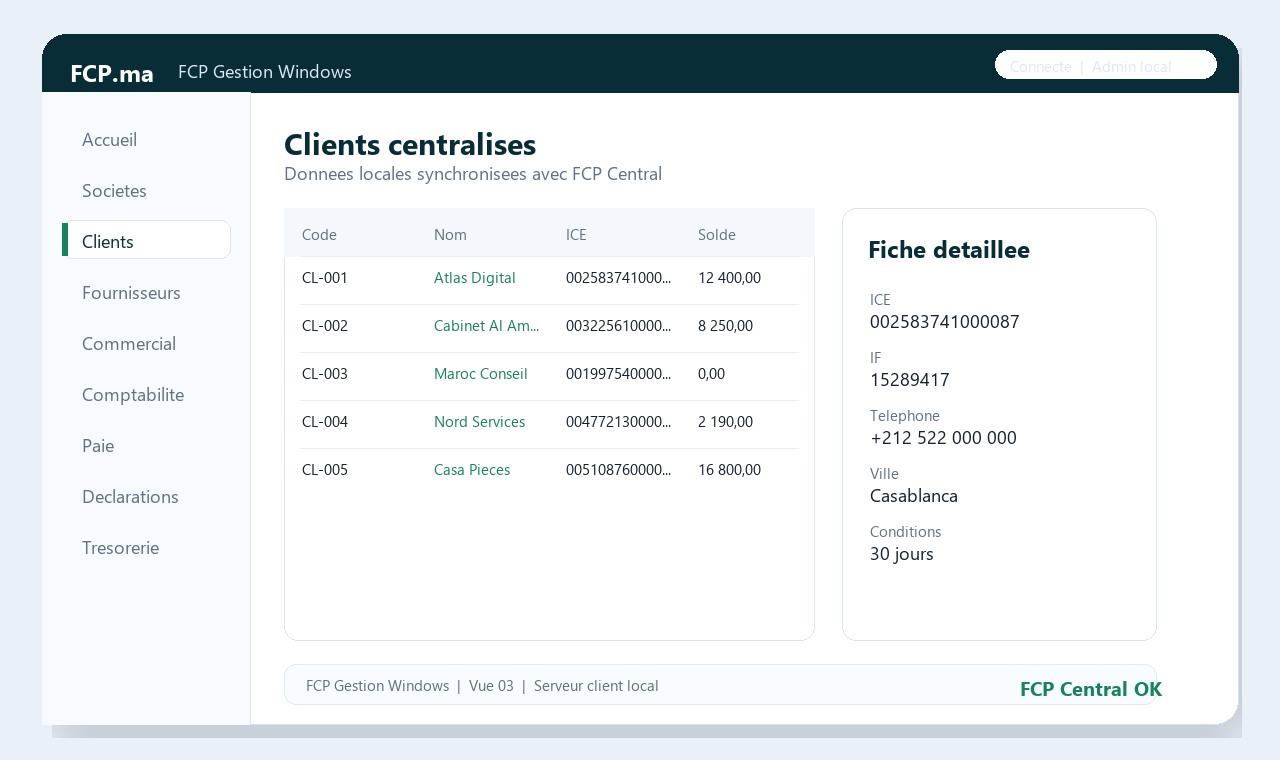
Task: Click the FCP.ma logo in the header
Action: point(112,73)
